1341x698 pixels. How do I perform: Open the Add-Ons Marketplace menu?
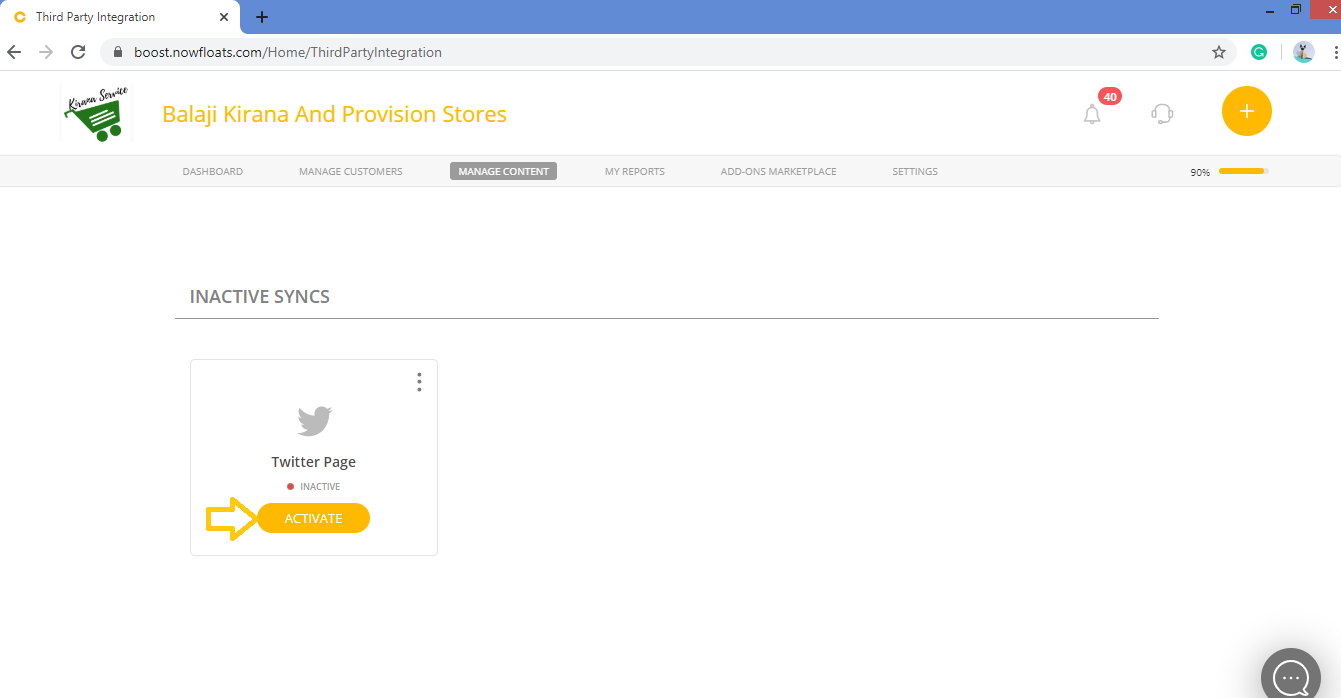[x=778, y=171]
